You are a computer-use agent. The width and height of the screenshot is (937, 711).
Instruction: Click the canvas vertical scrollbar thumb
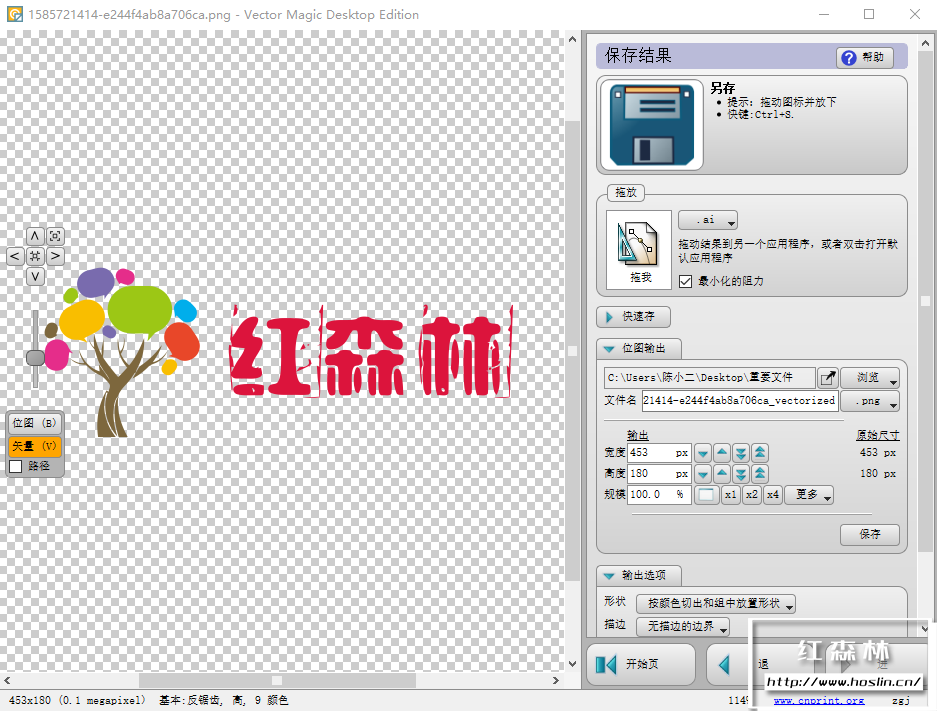(572, 351)
